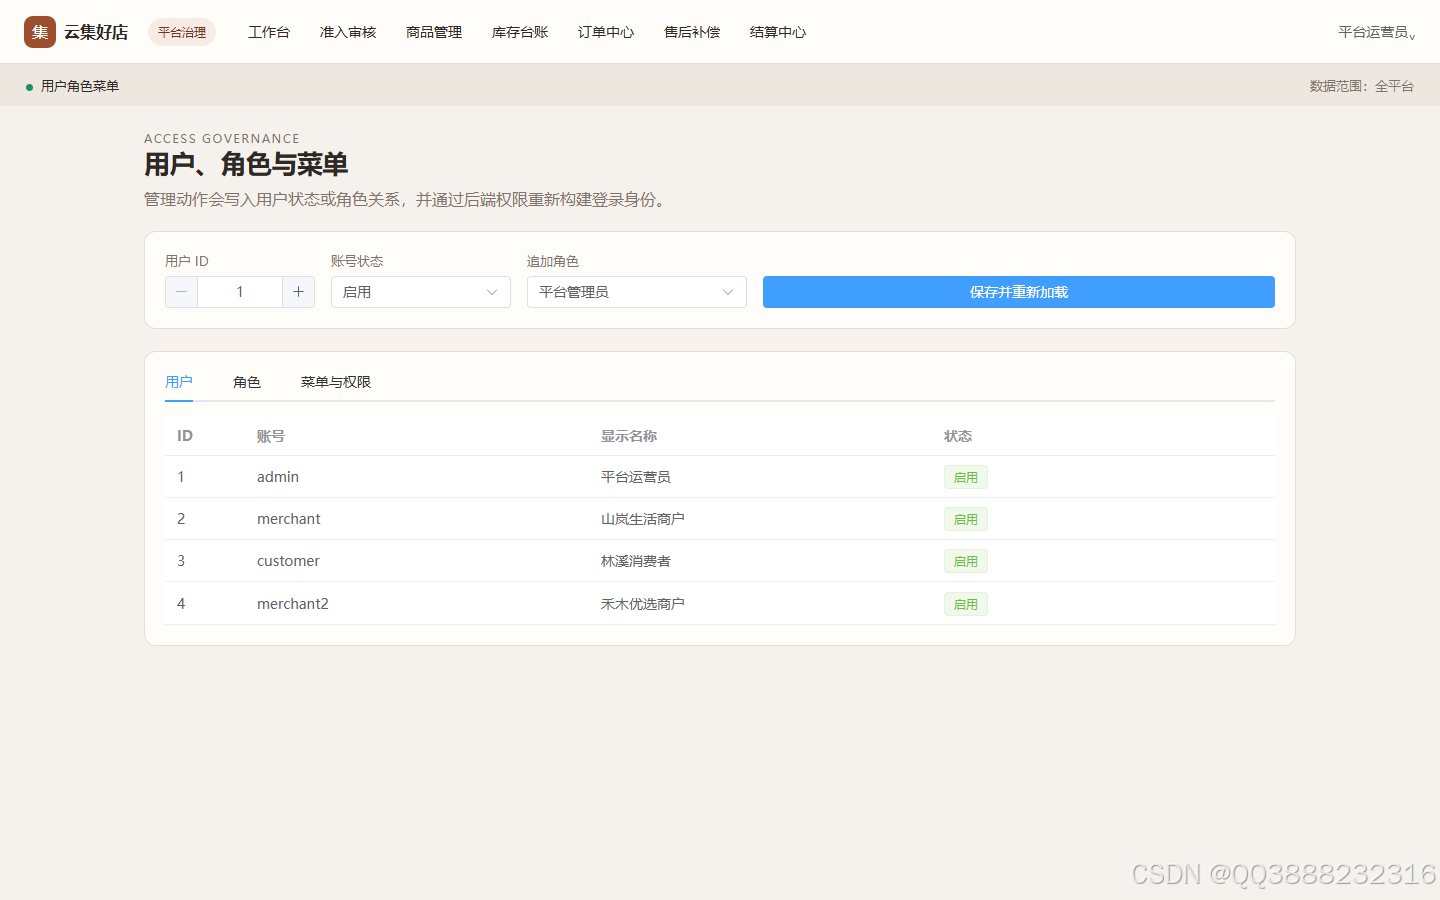
Task: Open the 工作台 menu
Action: [x=269, y=32]
